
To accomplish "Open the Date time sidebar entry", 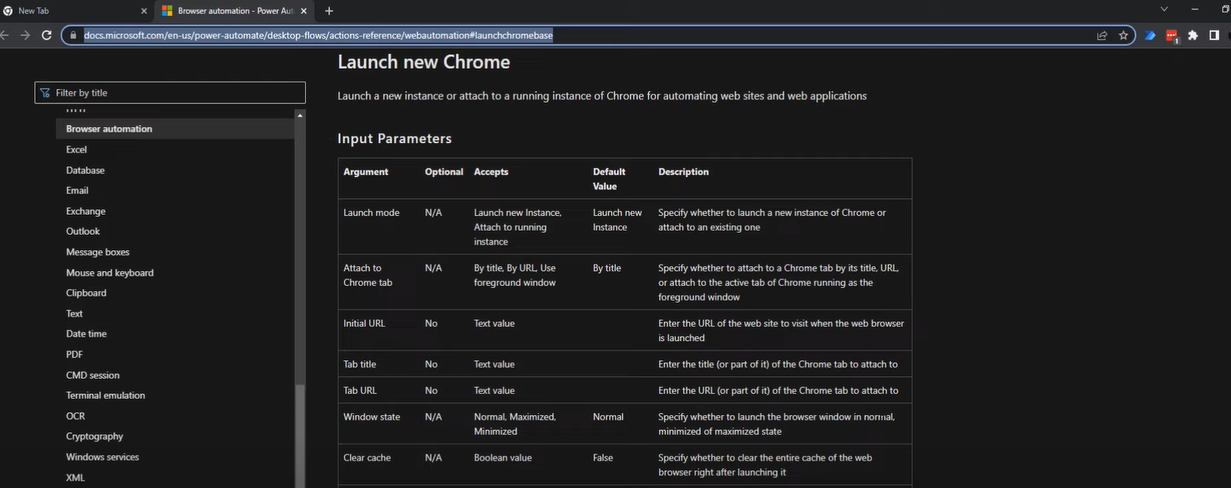I will [86, 334].
